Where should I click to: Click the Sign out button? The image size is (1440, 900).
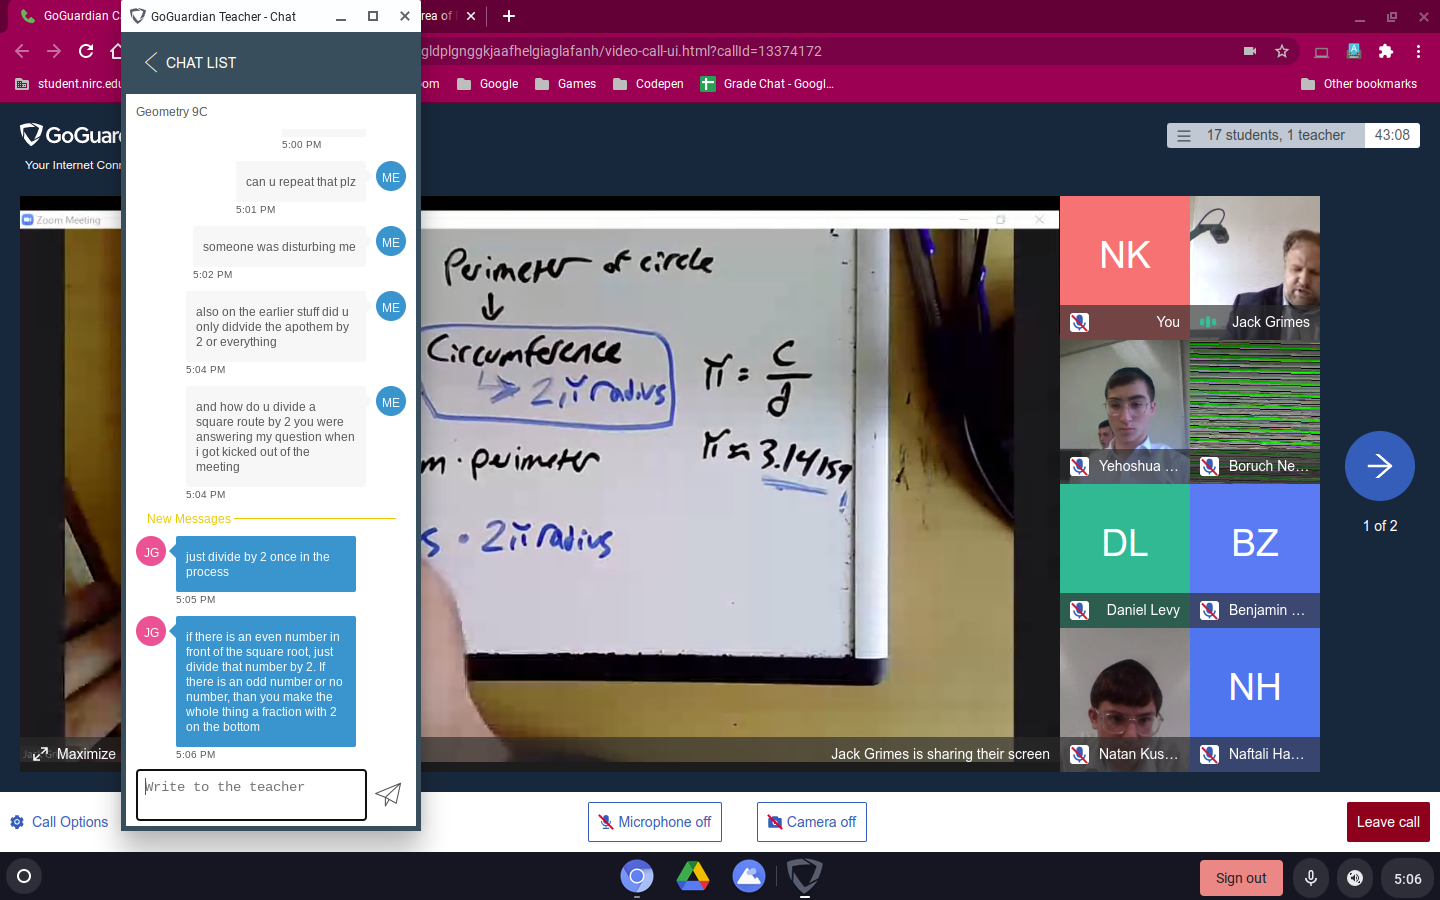click(1240, 878)
